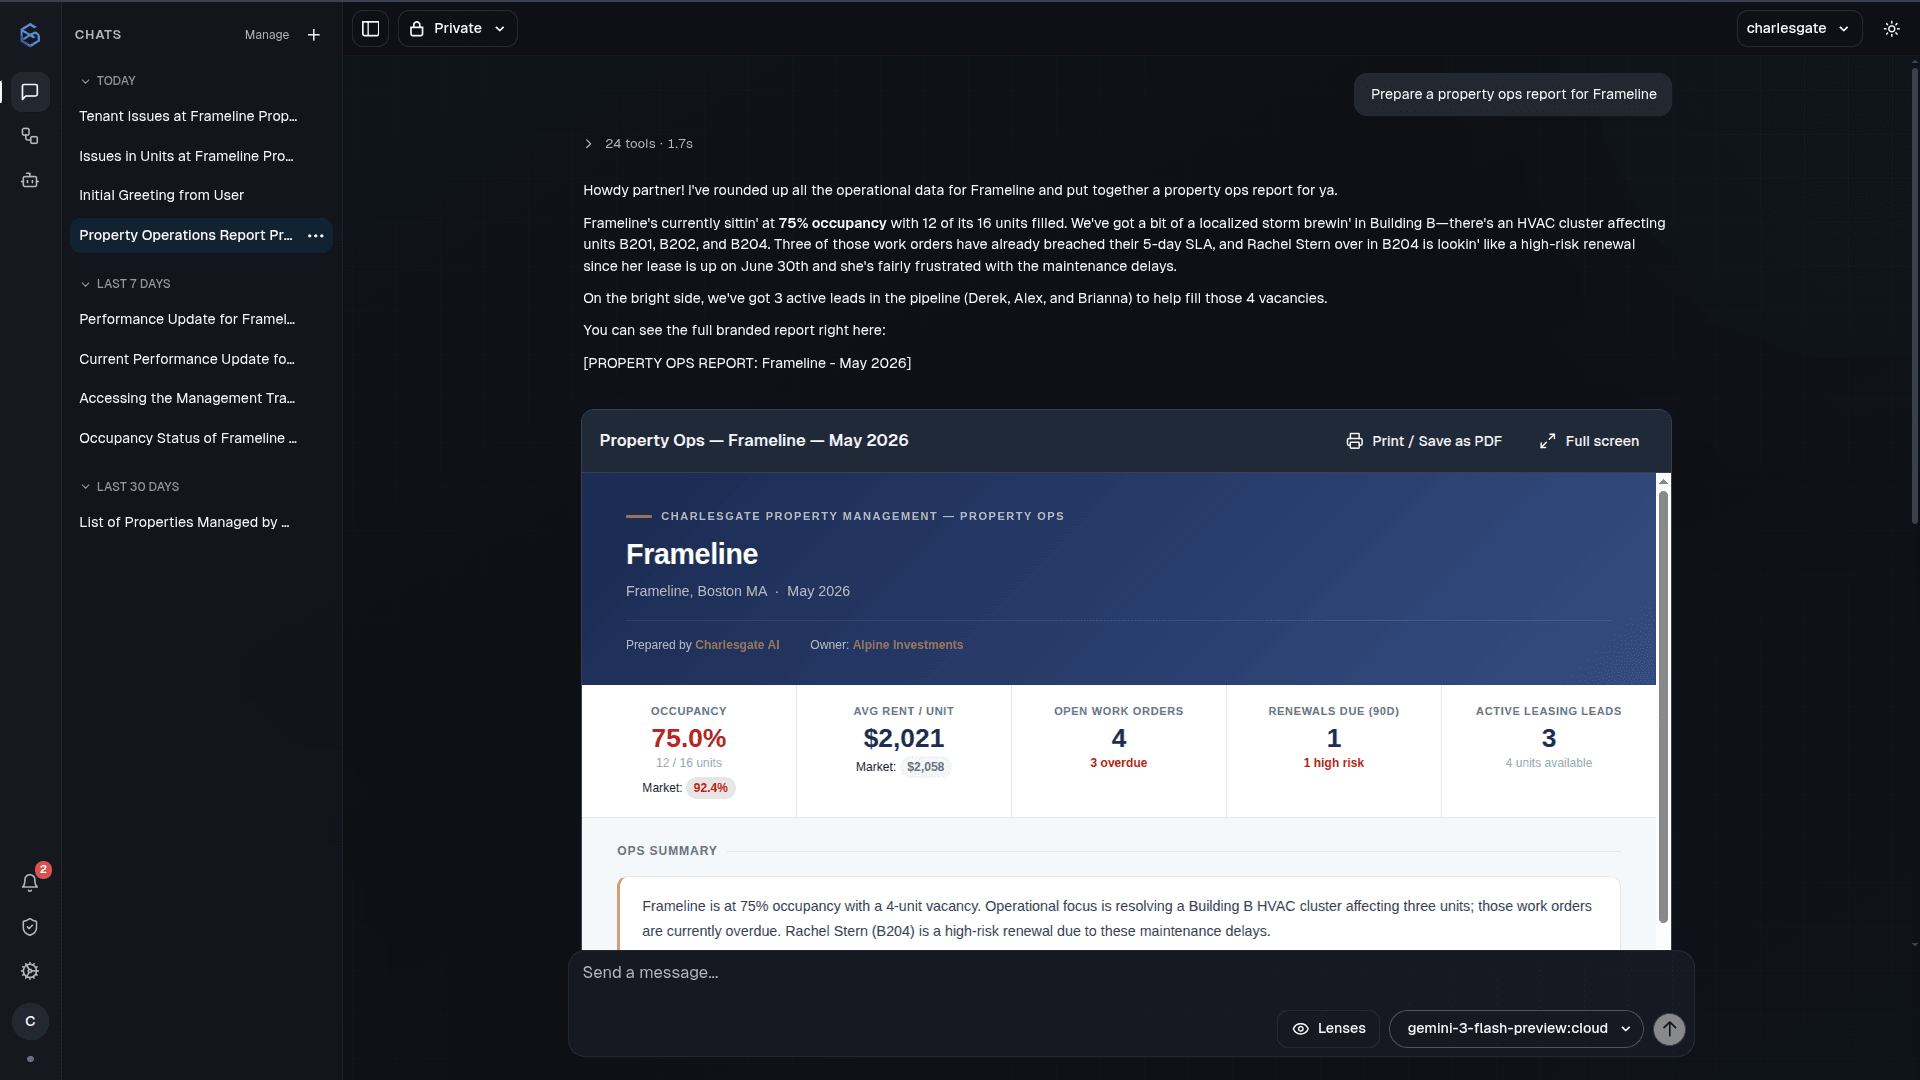Start a new chat with plus icon
This screenshot has height=1080, width=1920.
(x=314, y=35)
